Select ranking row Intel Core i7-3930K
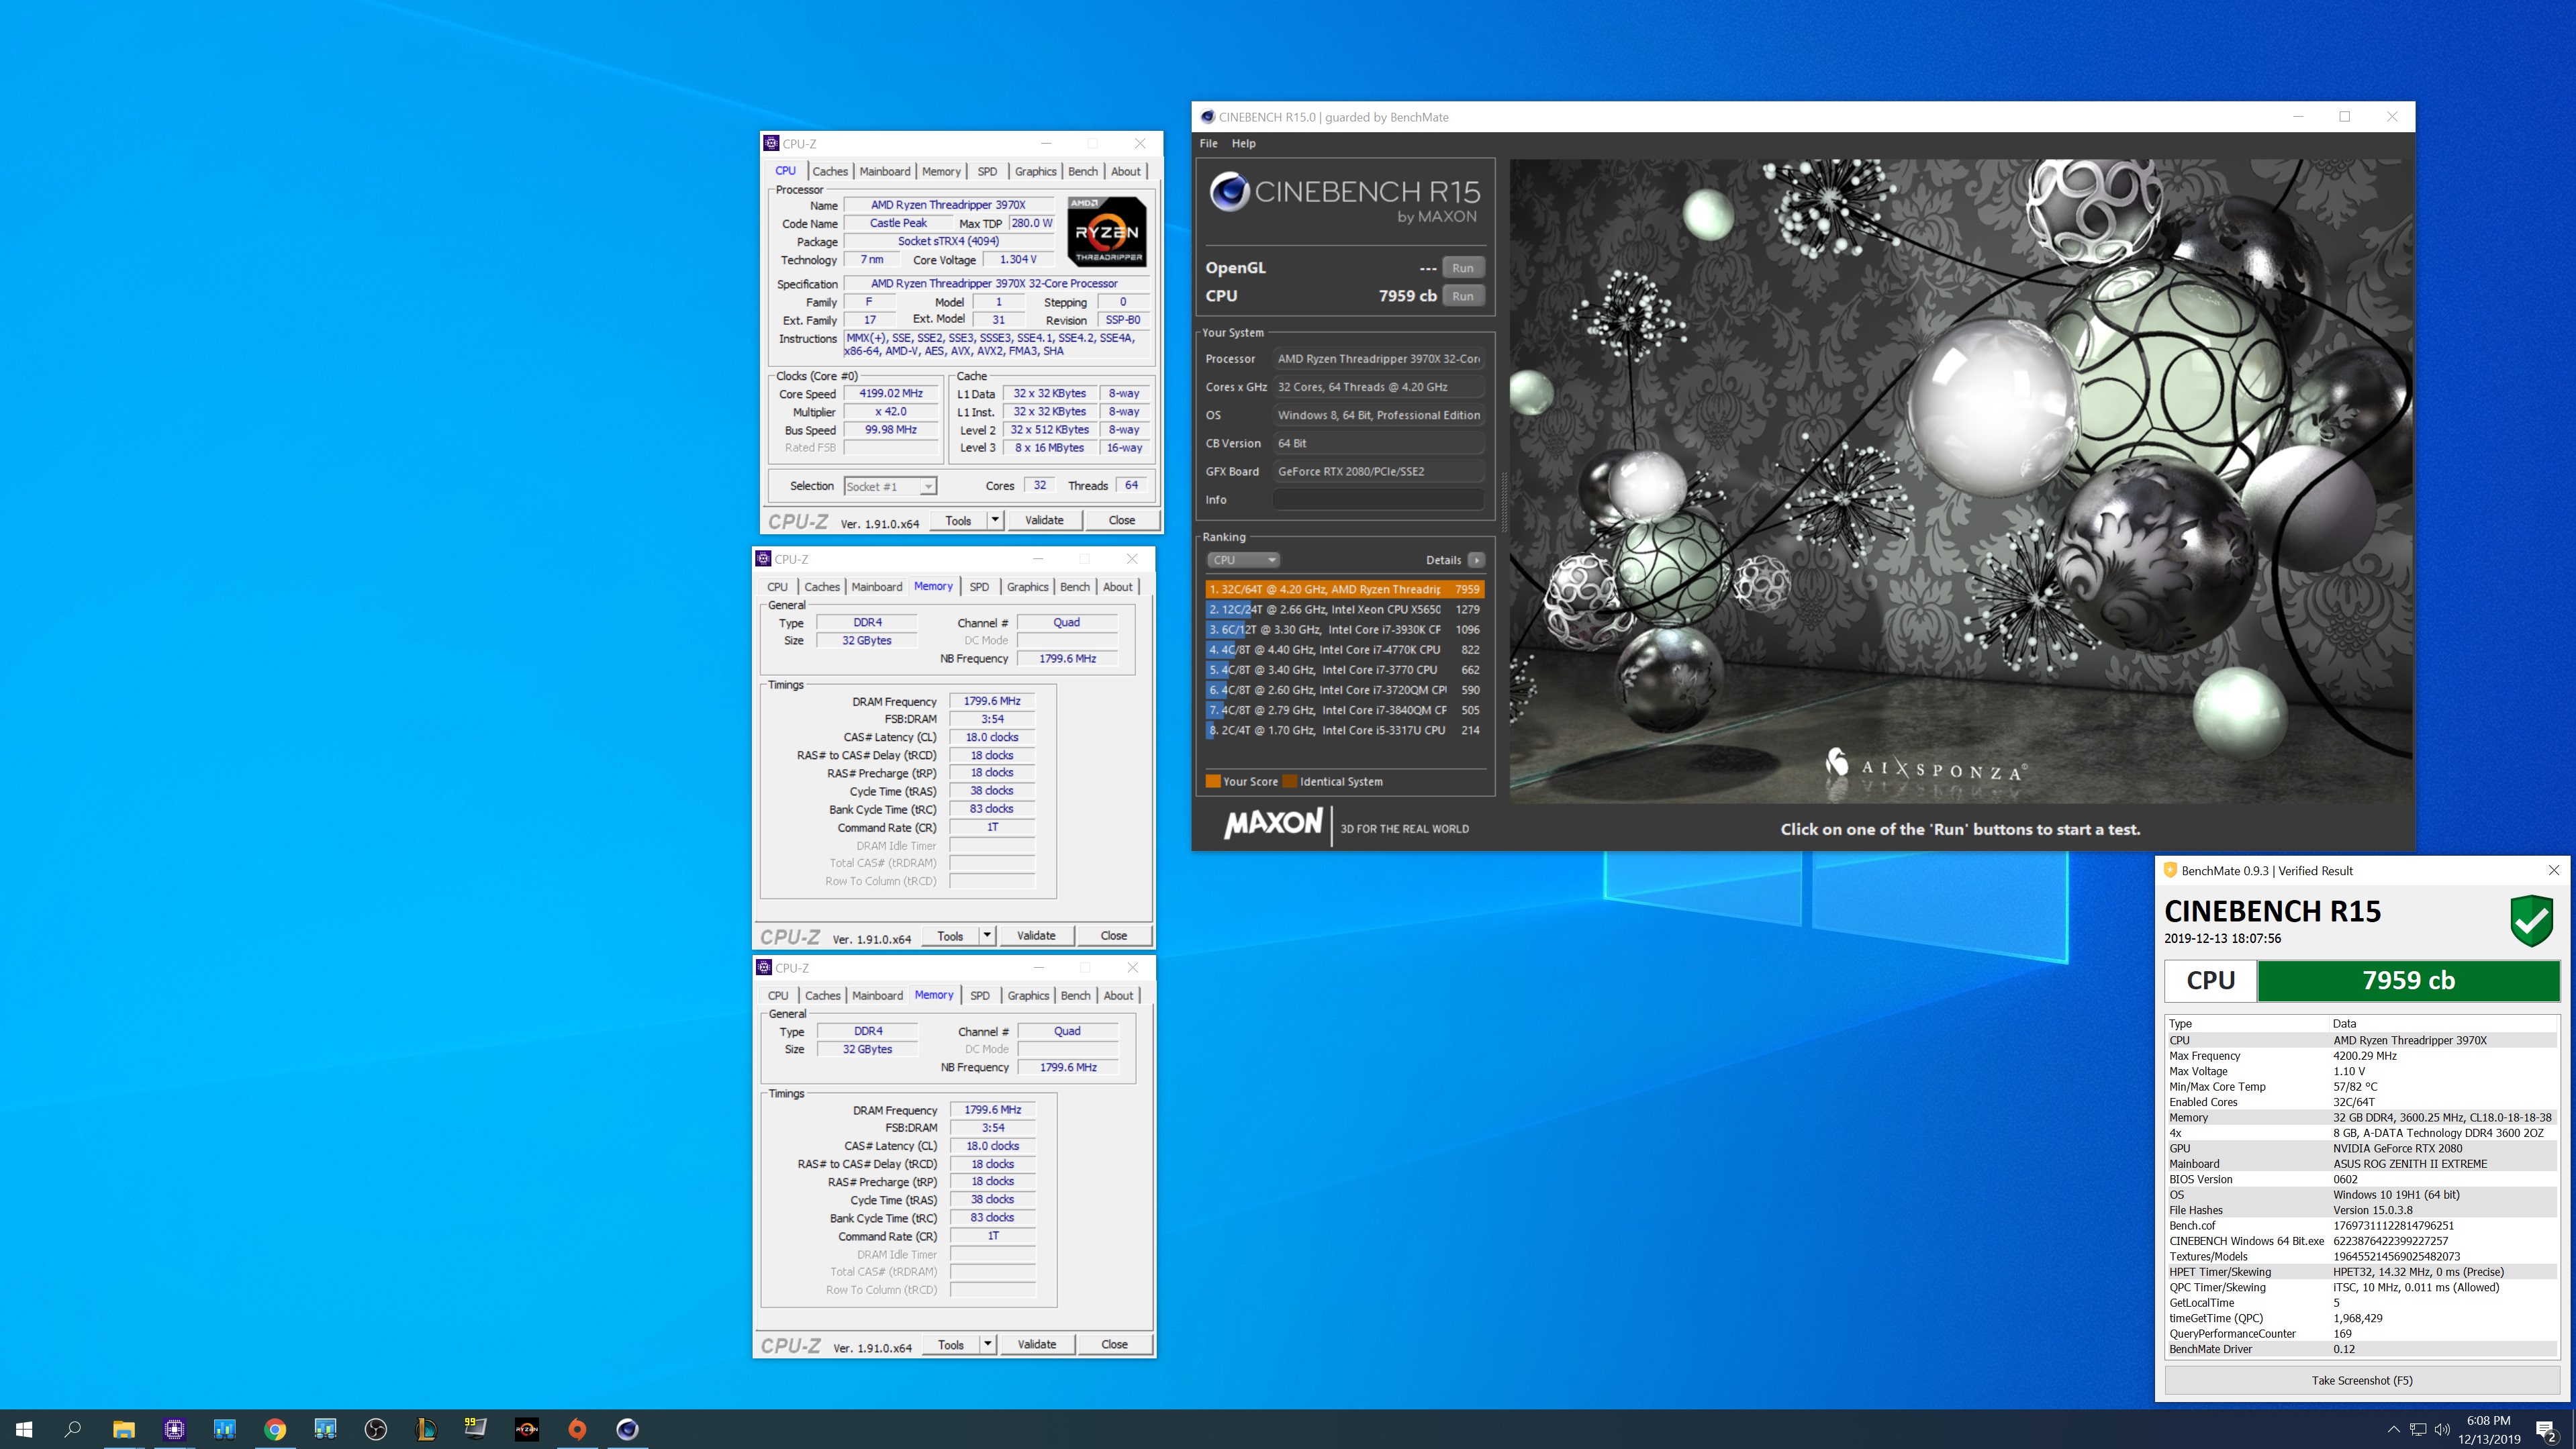The image size is (2576, 1449). 1344,629
